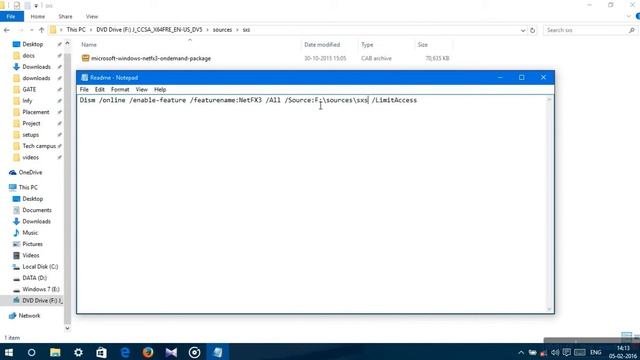Image resolution: width=640 pixels, height=360 pixels.
Task: Open Settings gear on taskbar
Action: pos(78,352)
